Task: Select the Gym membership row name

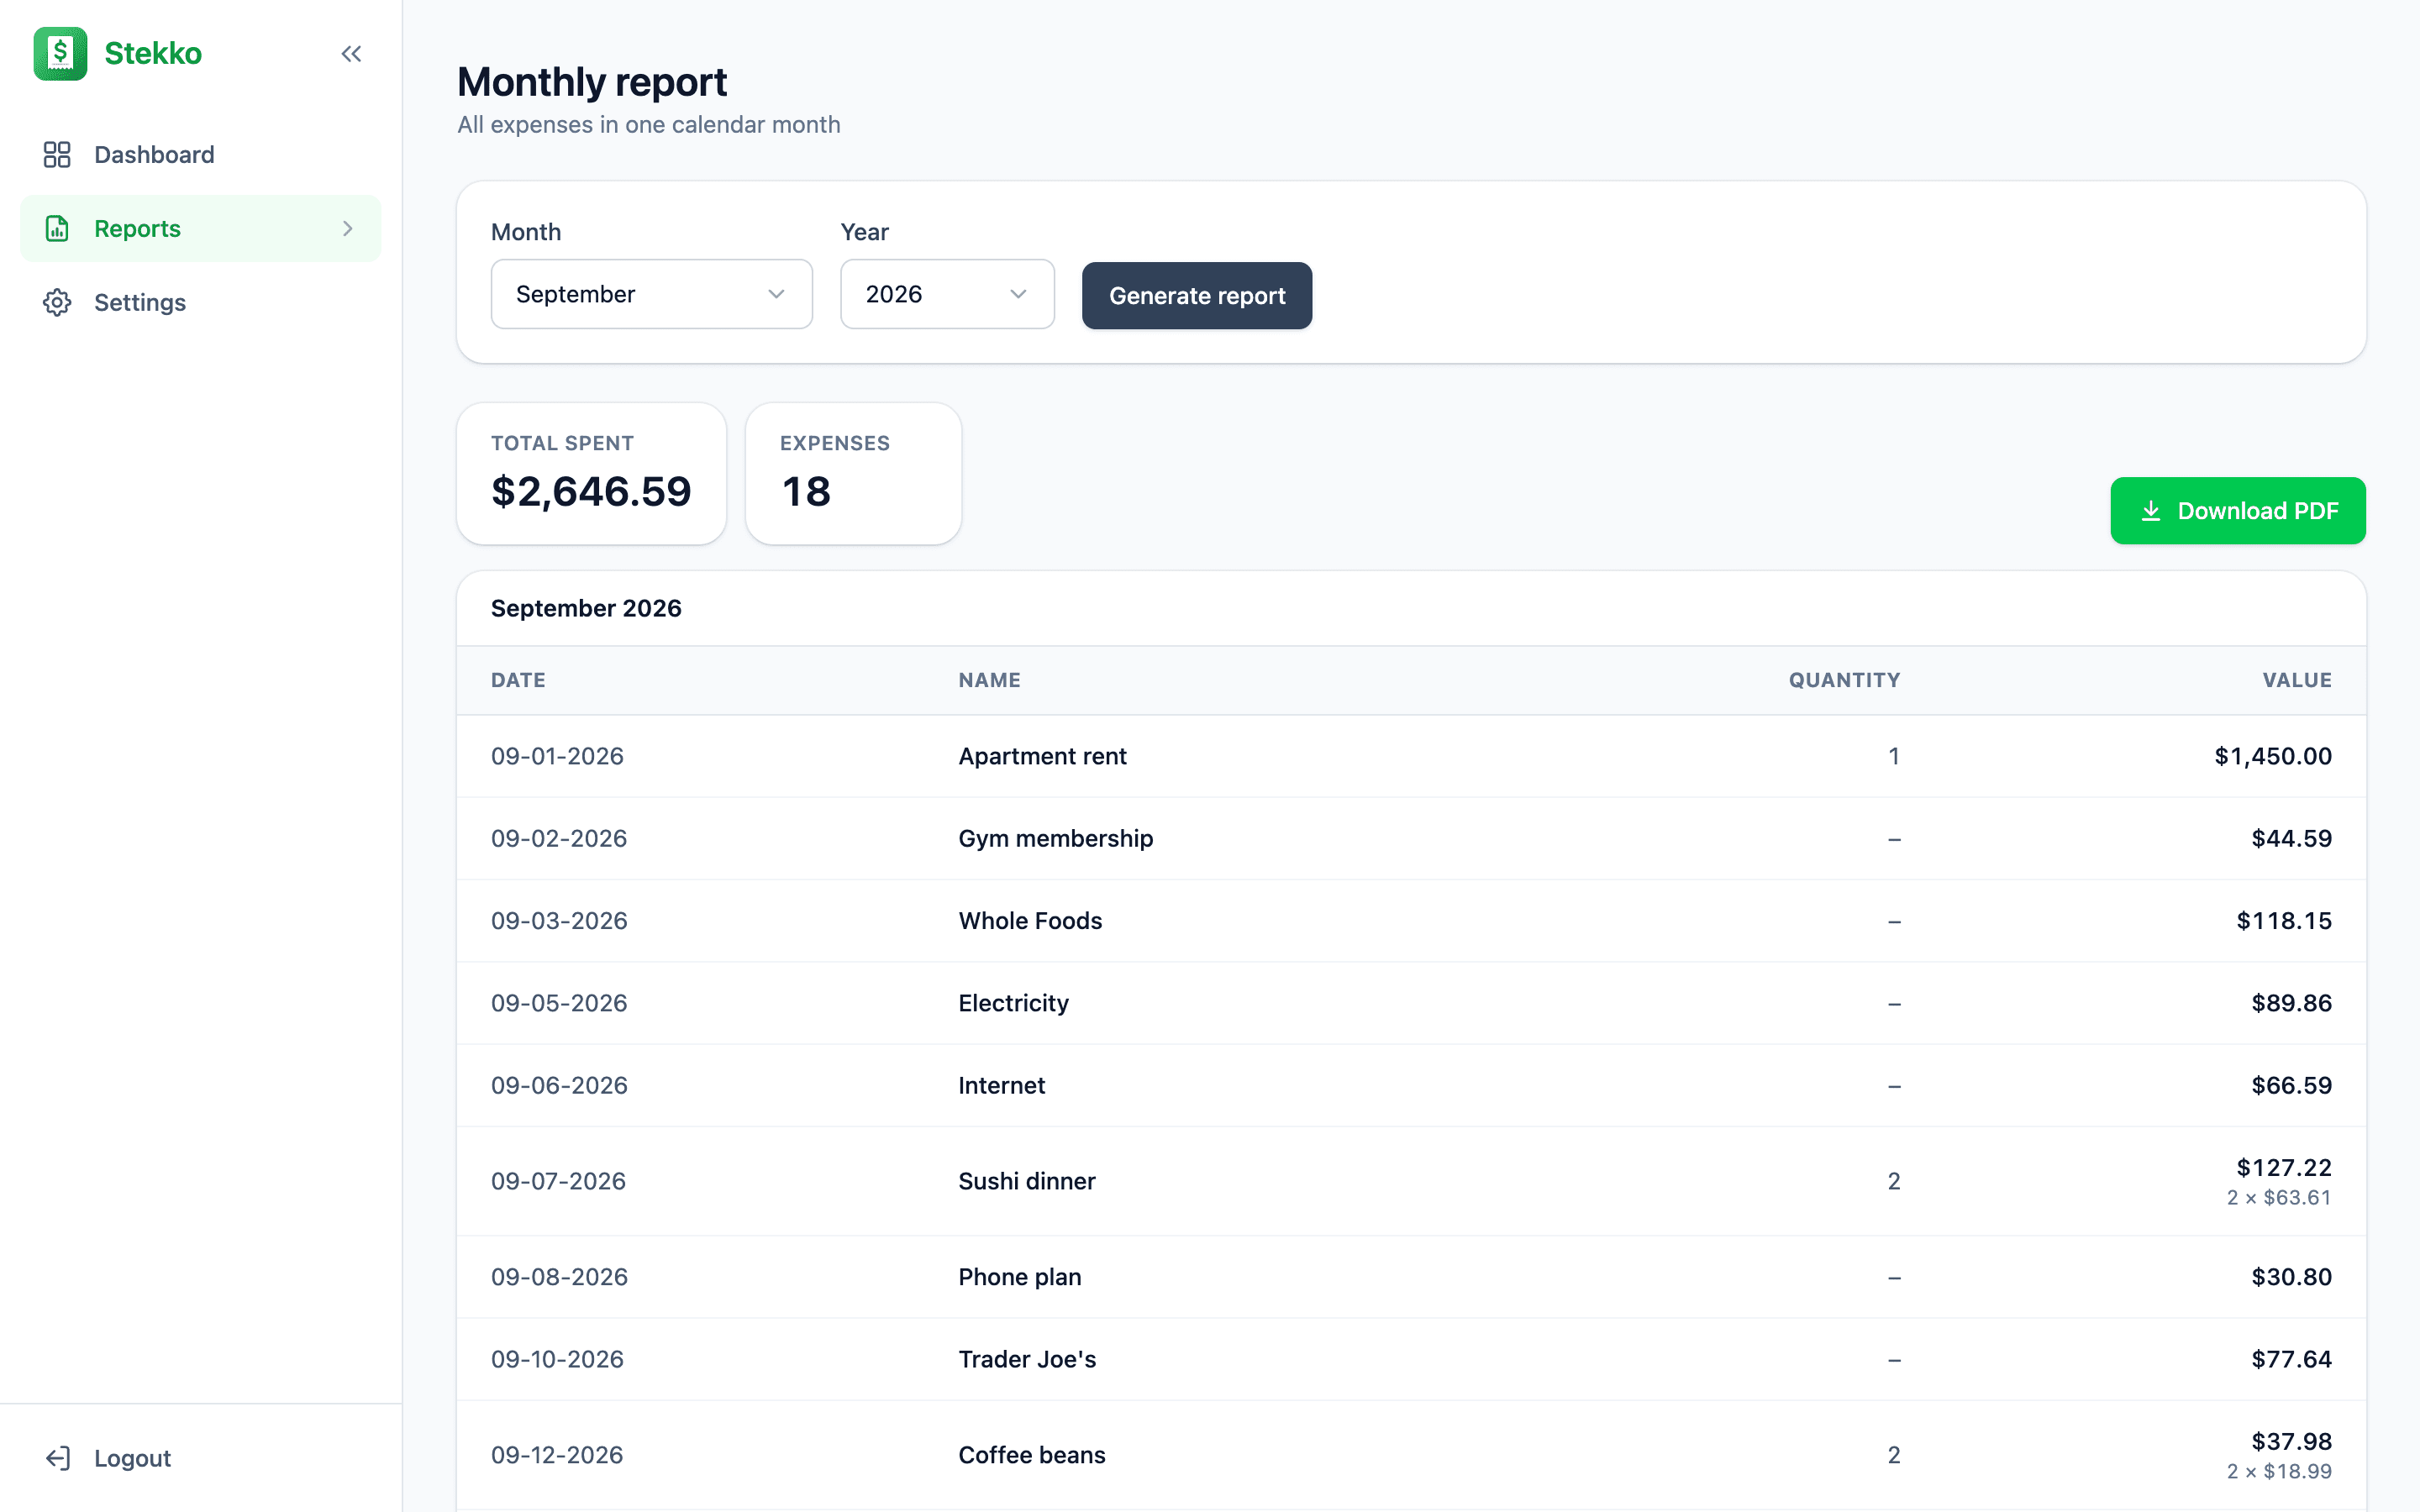Action: click(x=1055, y=838)
